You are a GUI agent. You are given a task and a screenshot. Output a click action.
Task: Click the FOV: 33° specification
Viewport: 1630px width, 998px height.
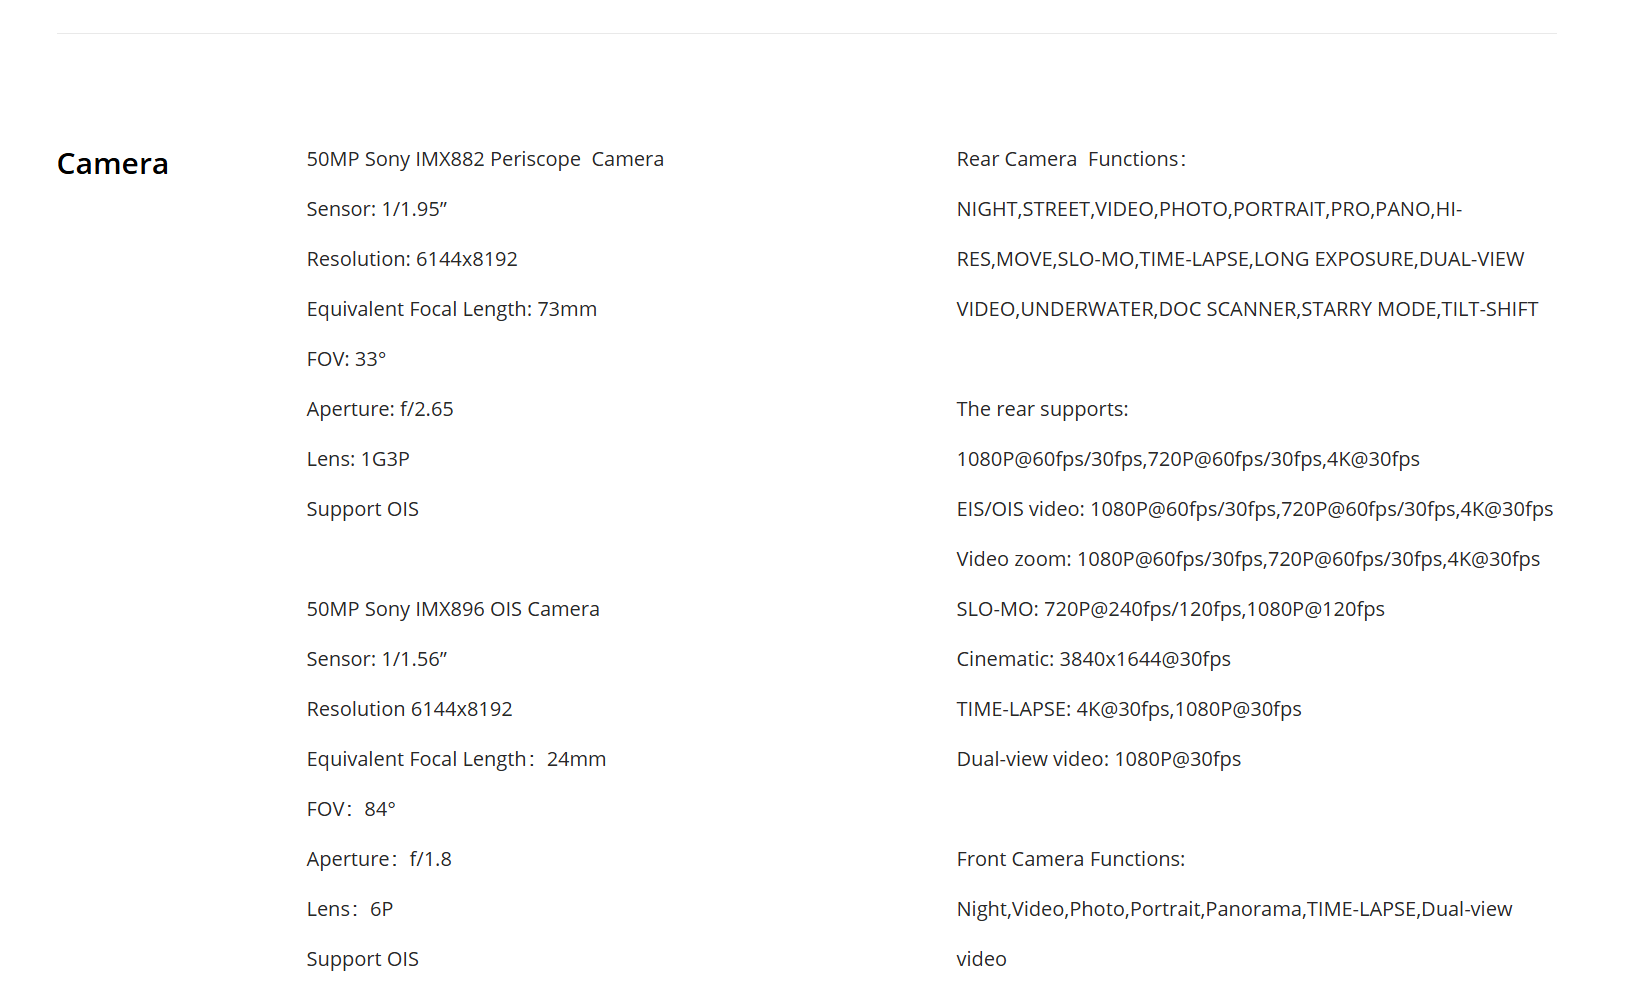346,359
